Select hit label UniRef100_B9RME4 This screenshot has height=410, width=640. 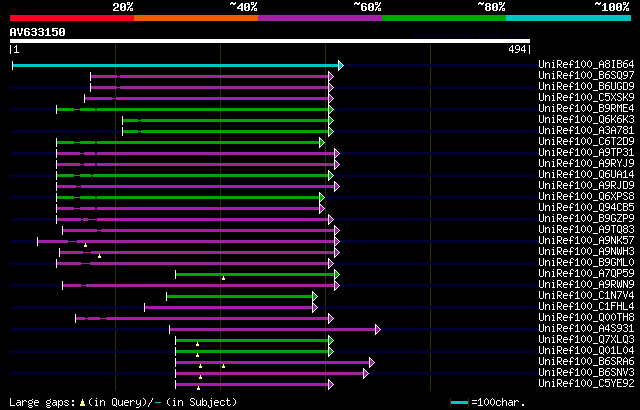click(586, 109)
